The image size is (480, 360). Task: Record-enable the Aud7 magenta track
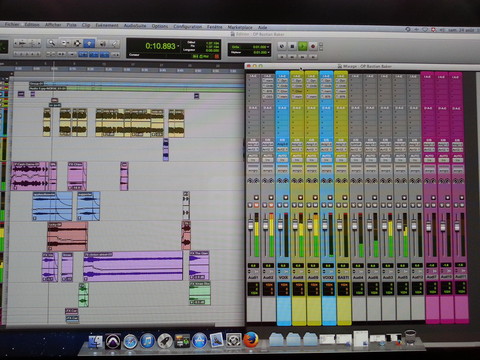pos(433,198)
